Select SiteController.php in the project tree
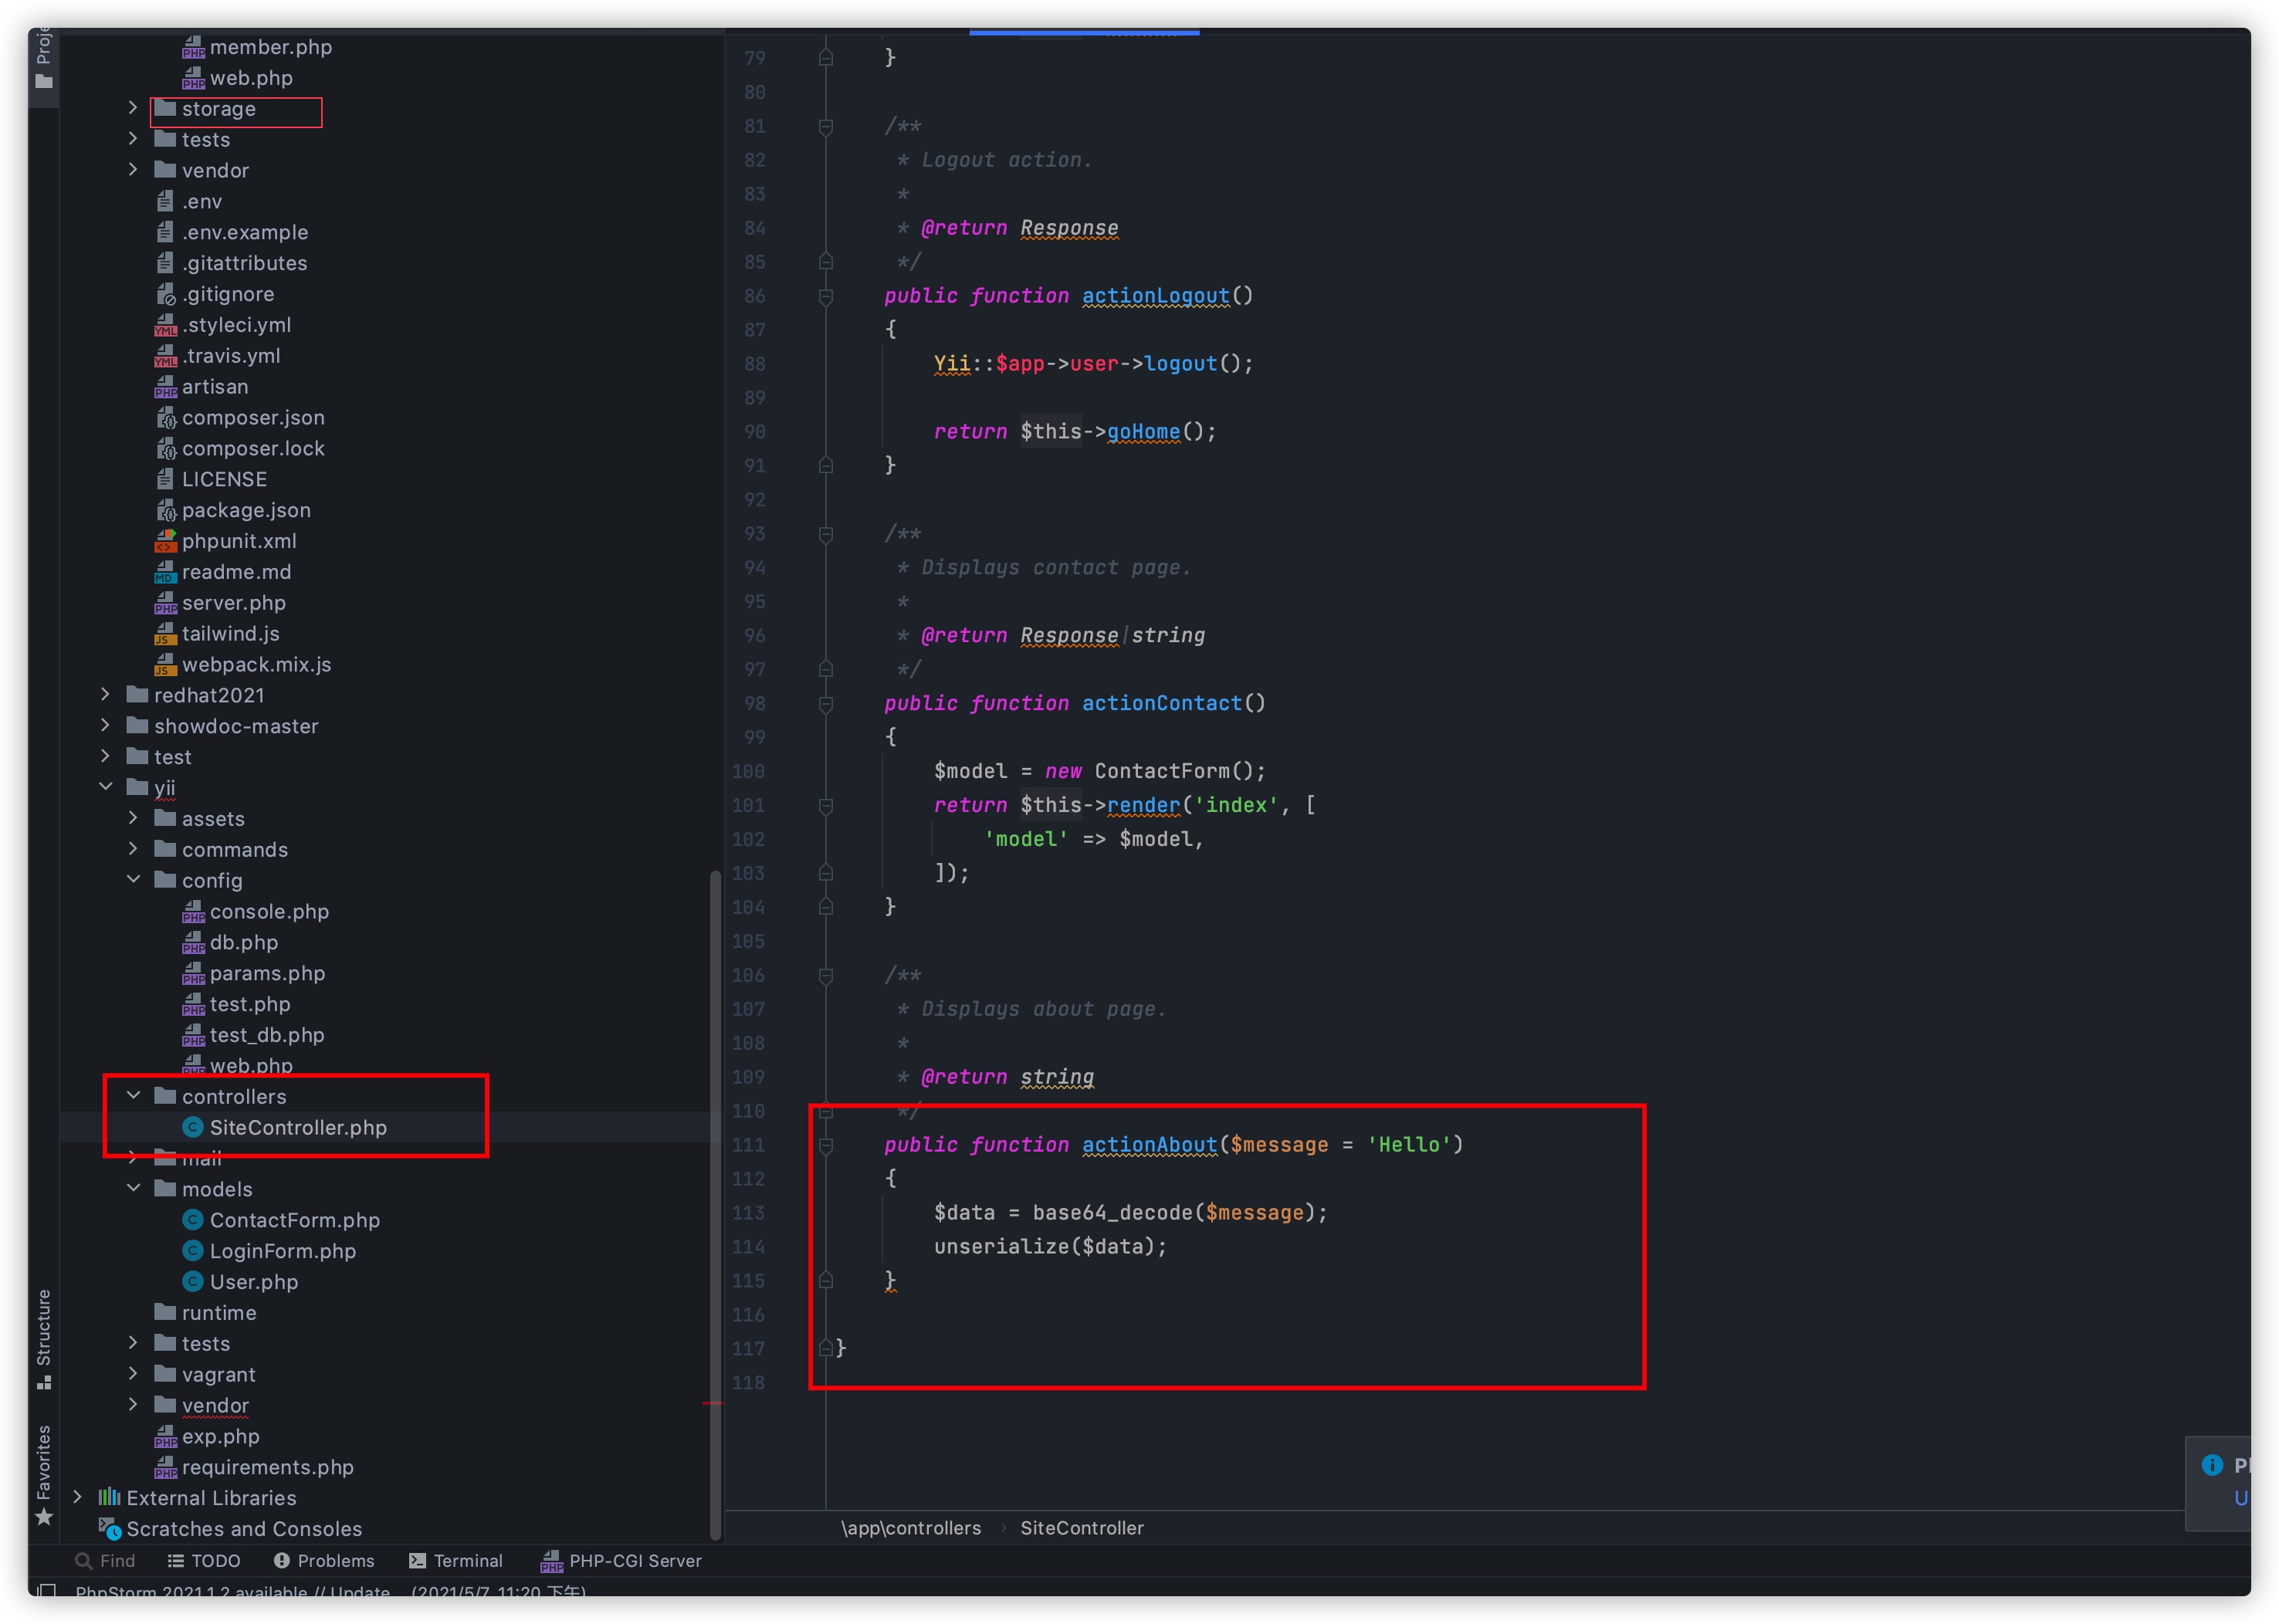2279x1624 pixels. (x=297, y=1127)
